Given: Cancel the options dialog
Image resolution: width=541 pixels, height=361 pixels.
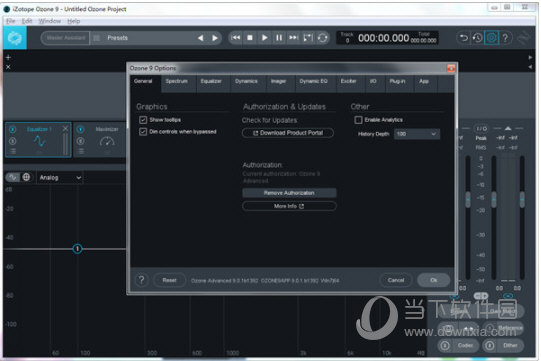Looking at the screenshot, I should [x=396, y=280].
